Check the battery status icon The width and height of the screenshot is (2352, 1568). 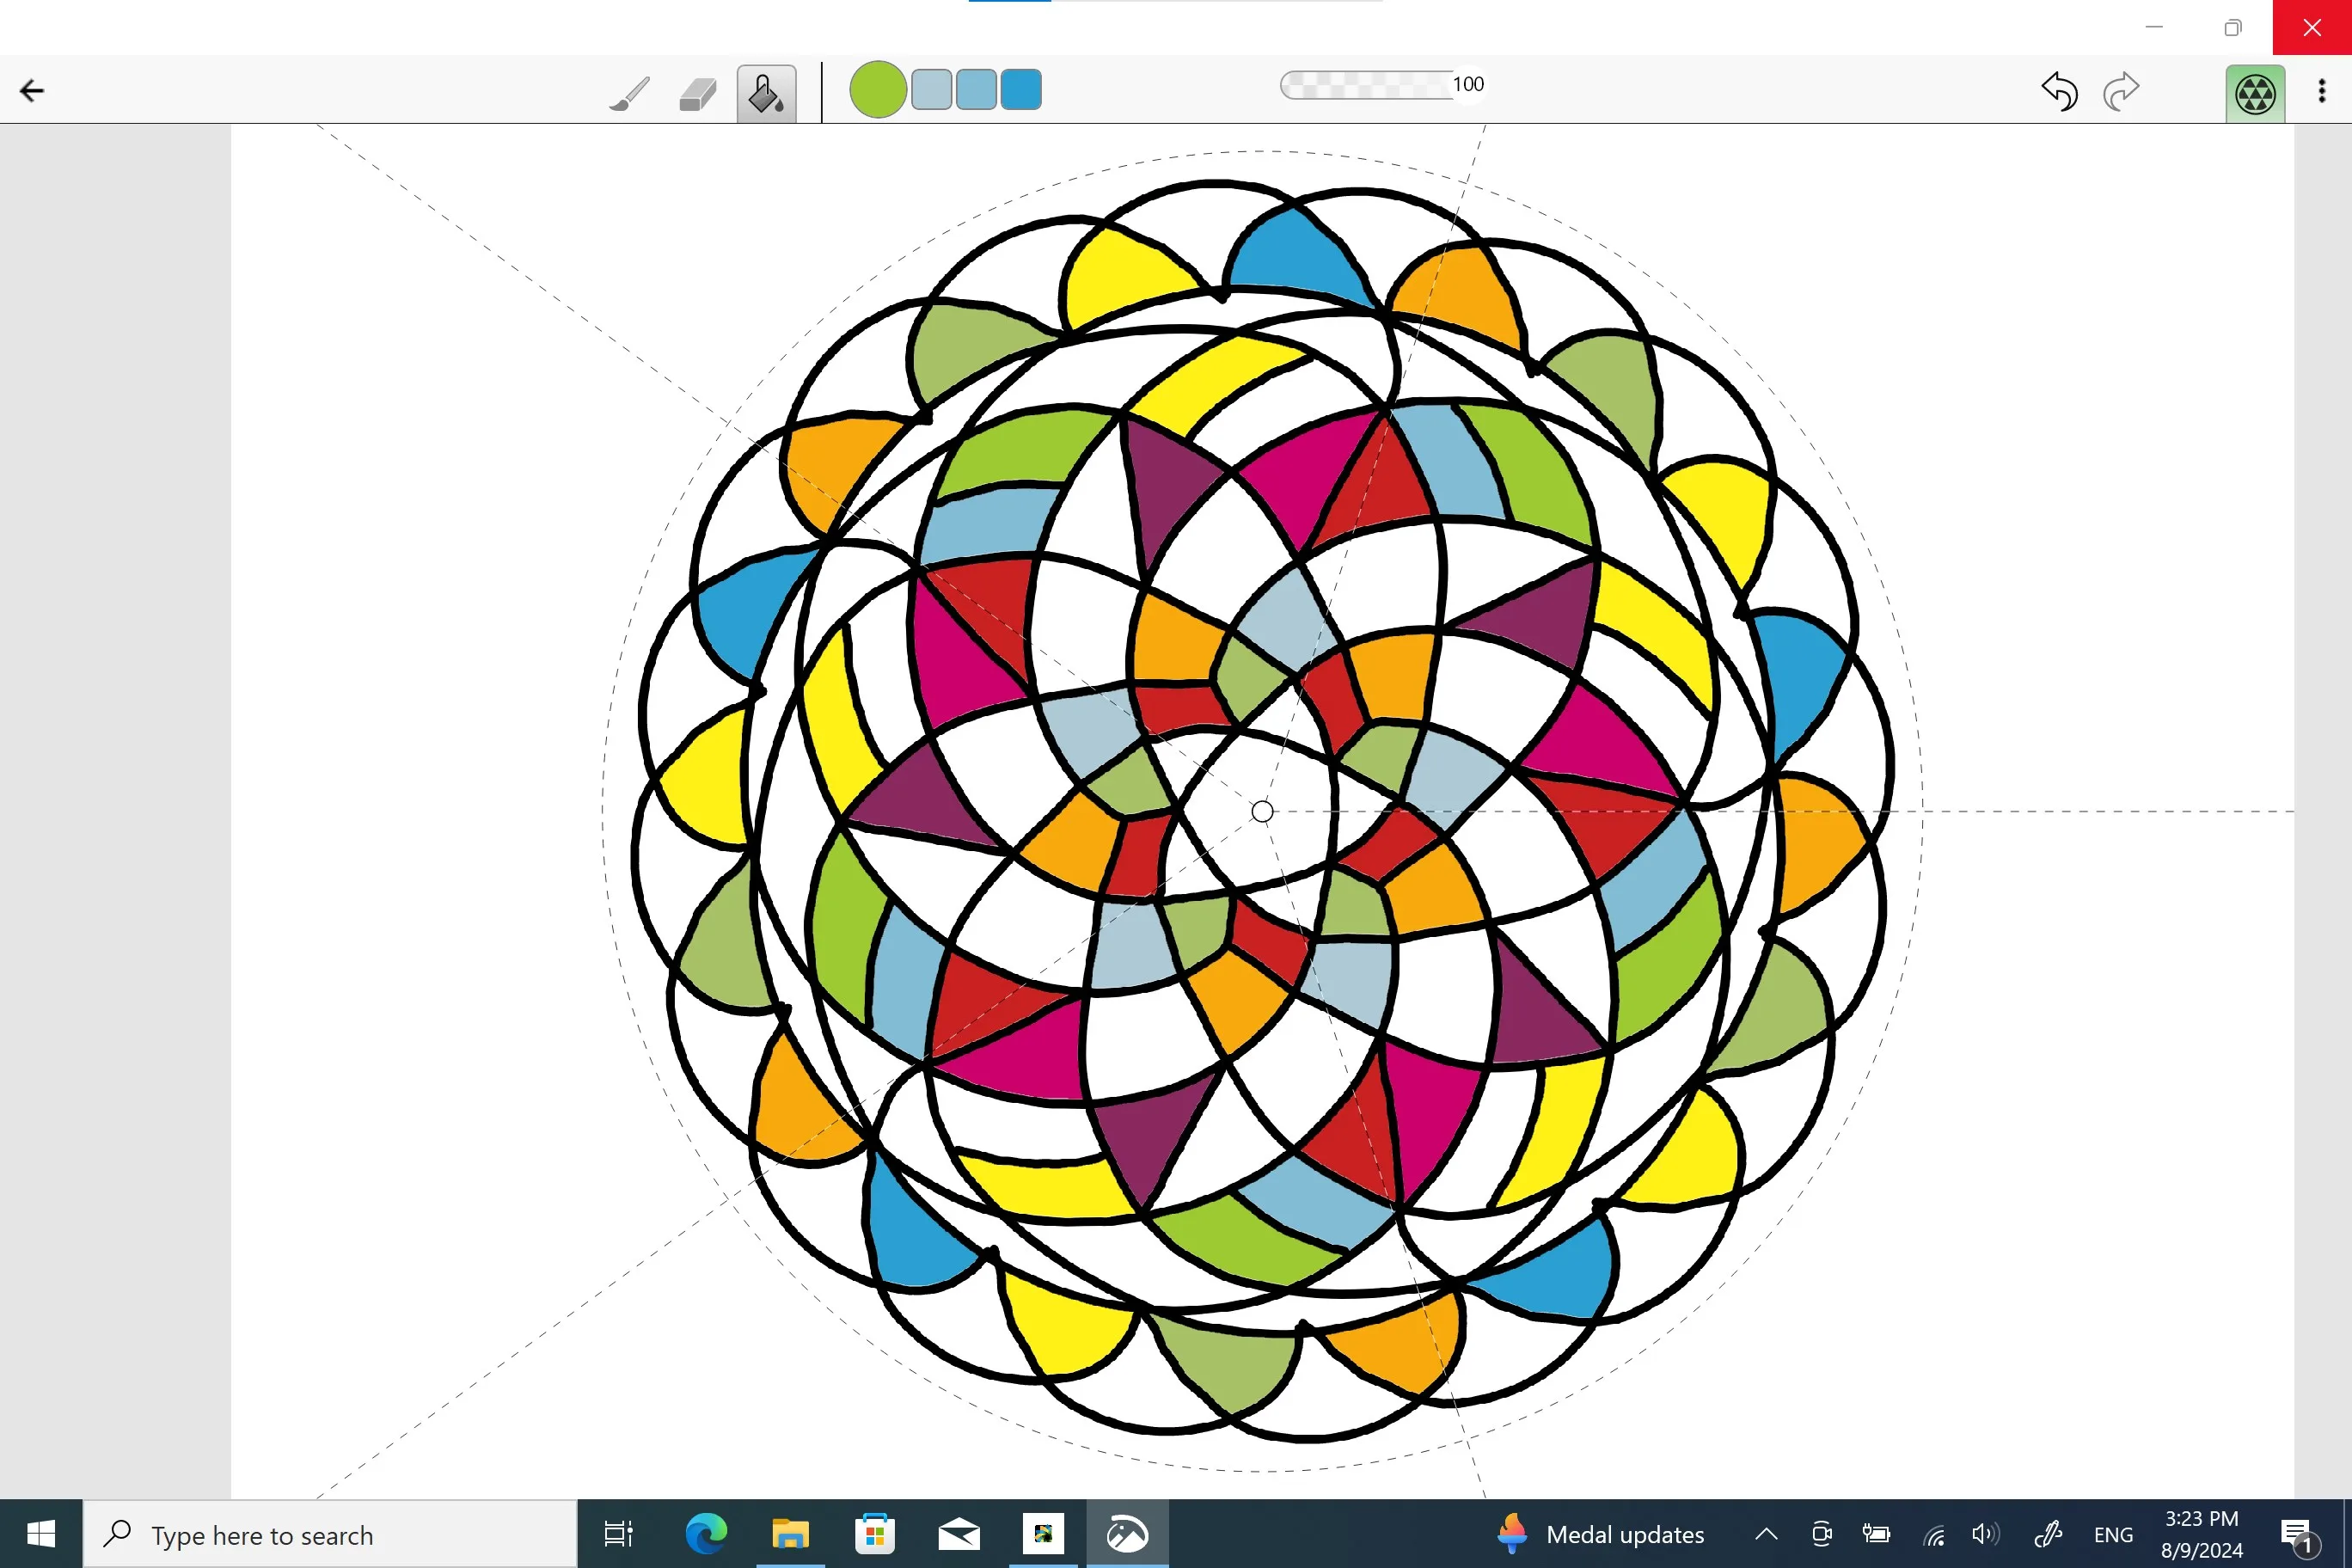coord(1876,1534)
